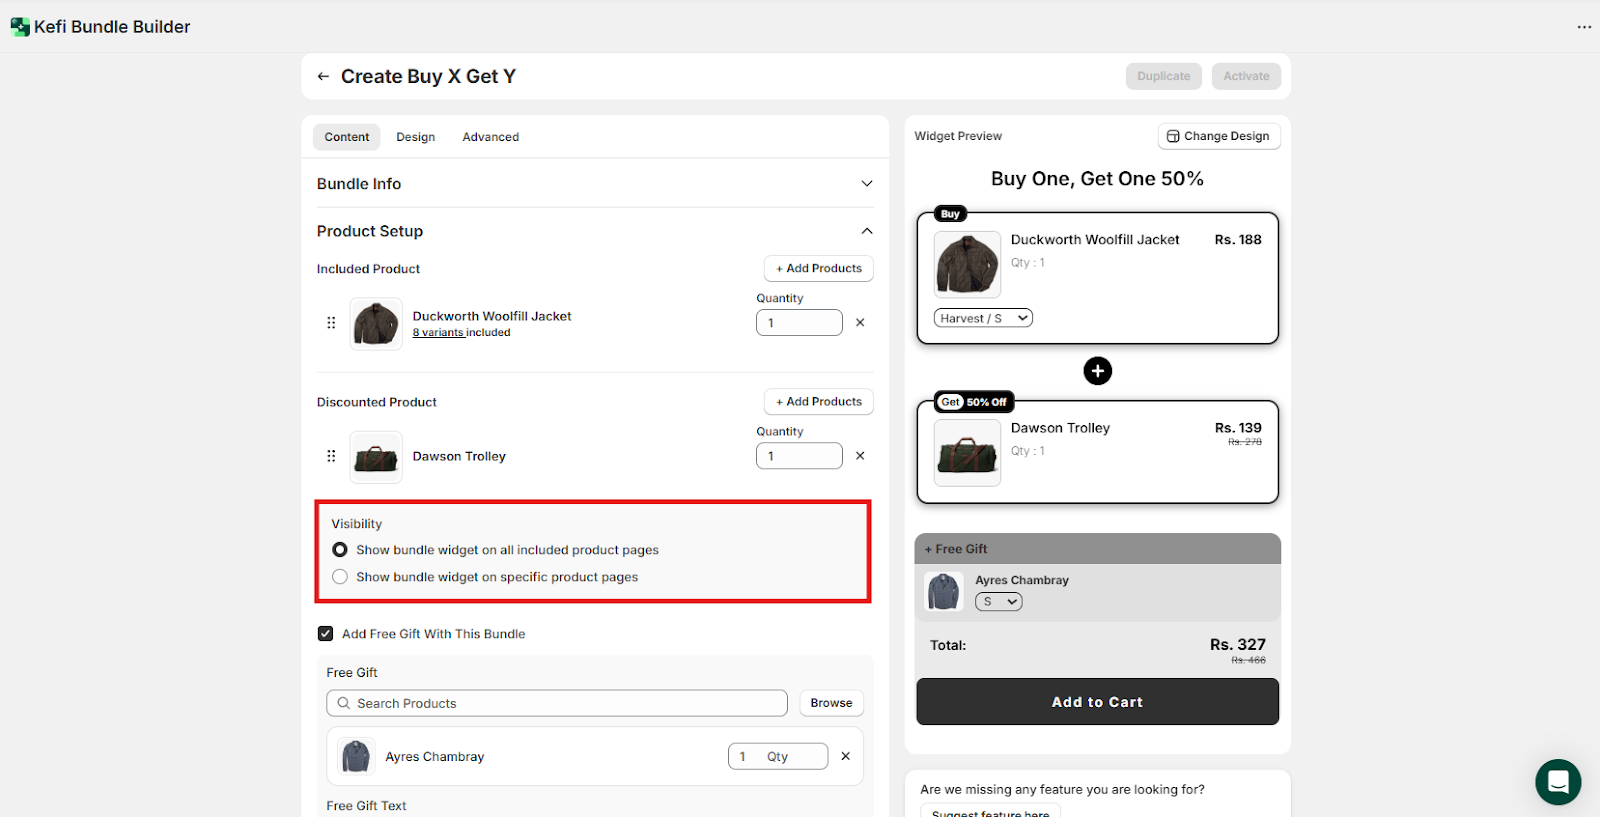Collapse the Product Setup section
The height and width of the screenshot is (817, 1600).
click(x=866, y=231)
